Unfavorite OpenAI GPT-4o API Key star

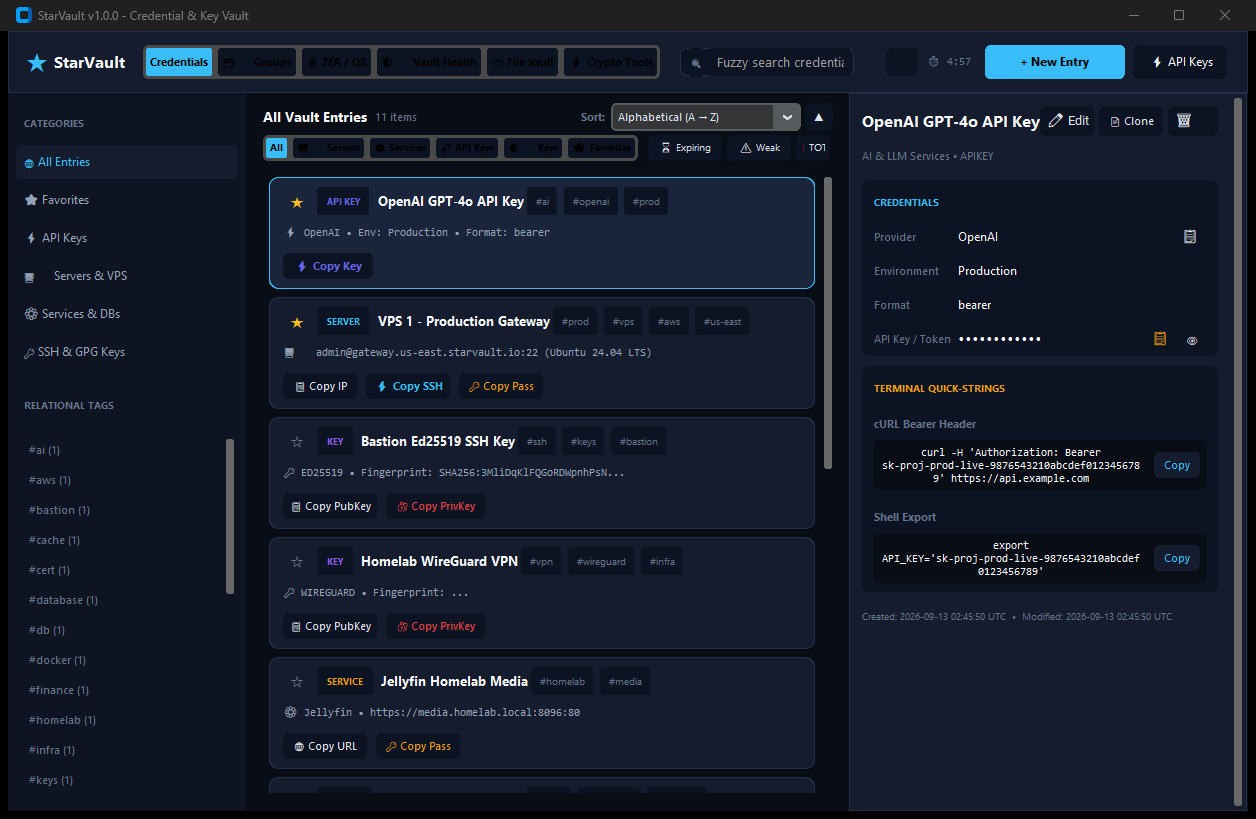click(296, 202)
